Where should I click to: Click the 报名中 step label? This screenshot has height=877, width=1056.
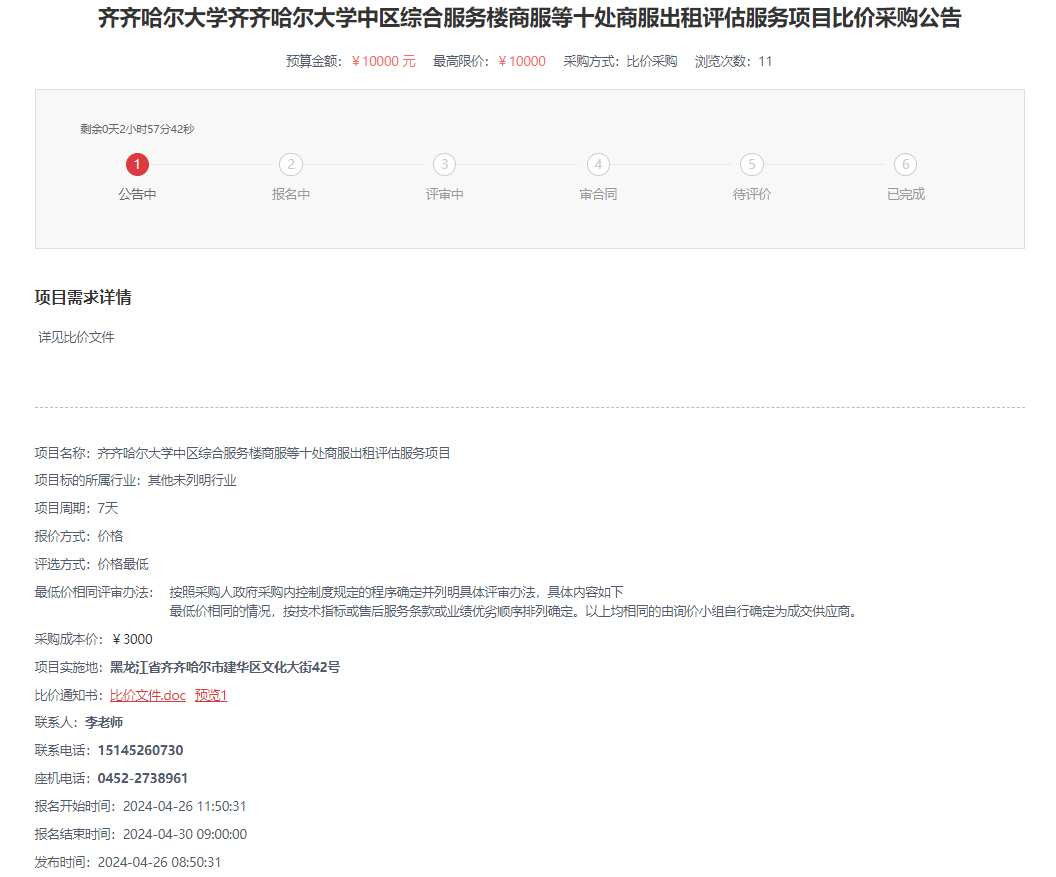coord(291,194)
